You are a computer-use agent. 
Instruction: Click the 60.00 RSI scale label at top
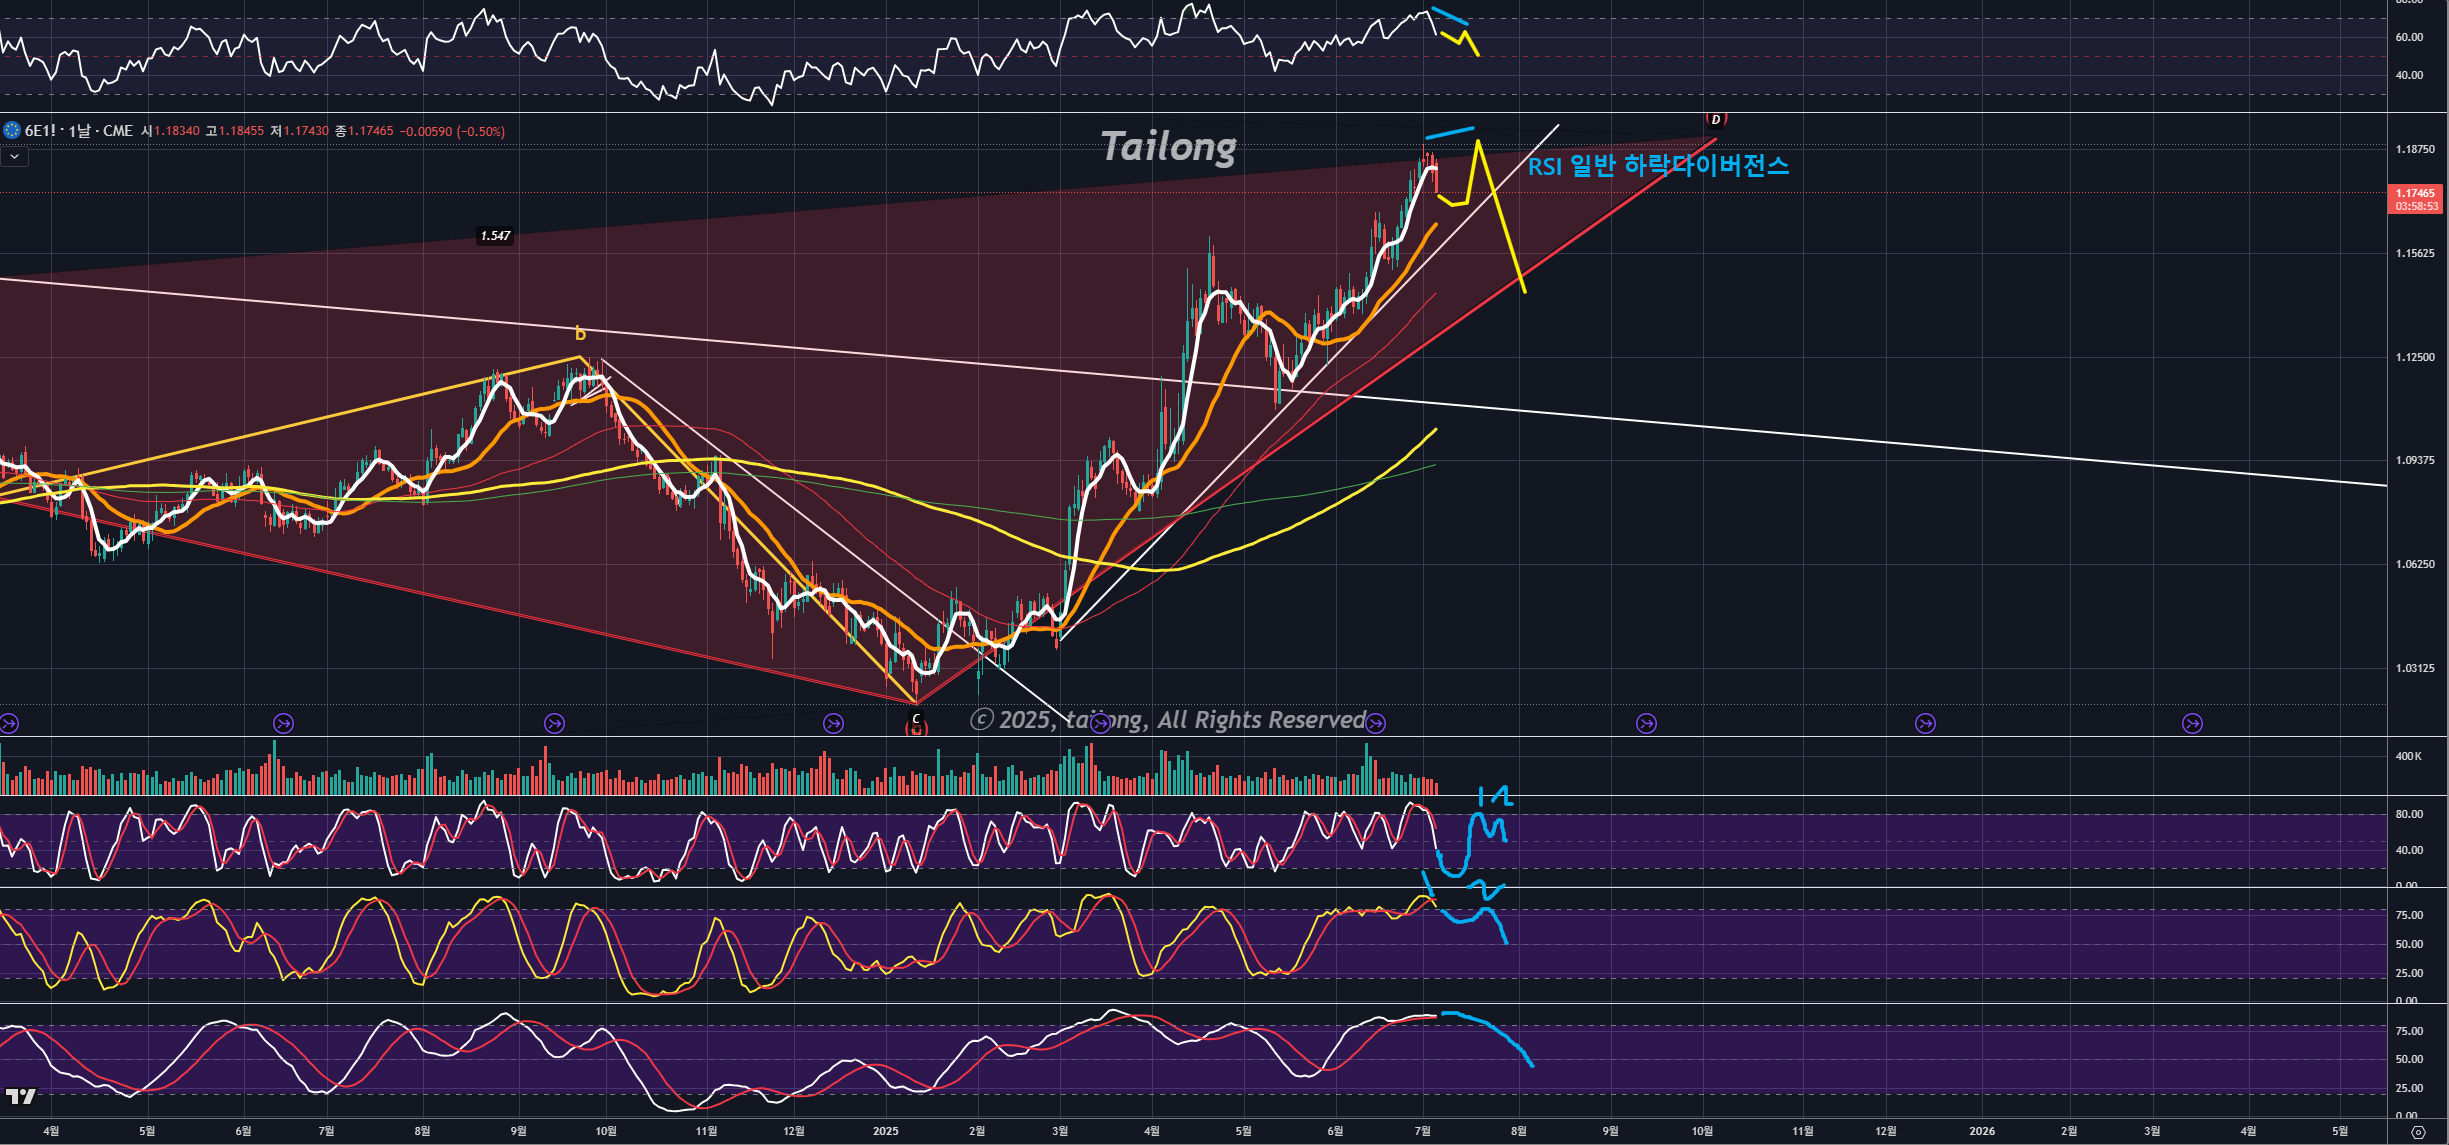[2409, 37]
